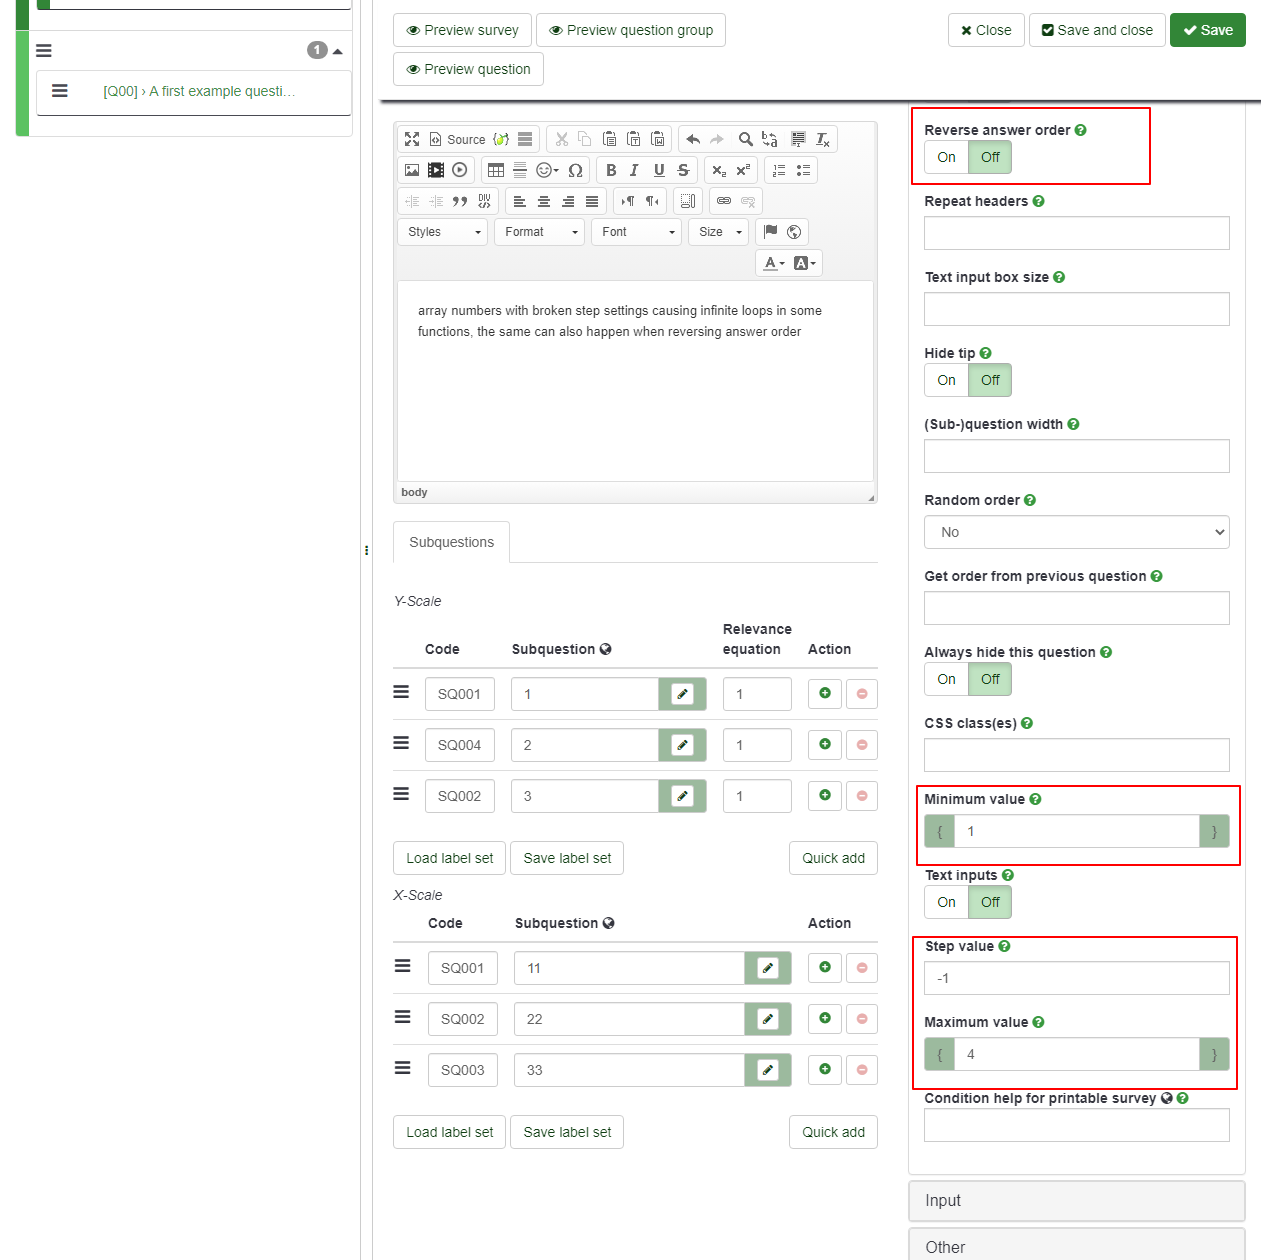
Task: Delete X-Scale subquestion SQ003 with minus icon
Action: coord(862,1069)
